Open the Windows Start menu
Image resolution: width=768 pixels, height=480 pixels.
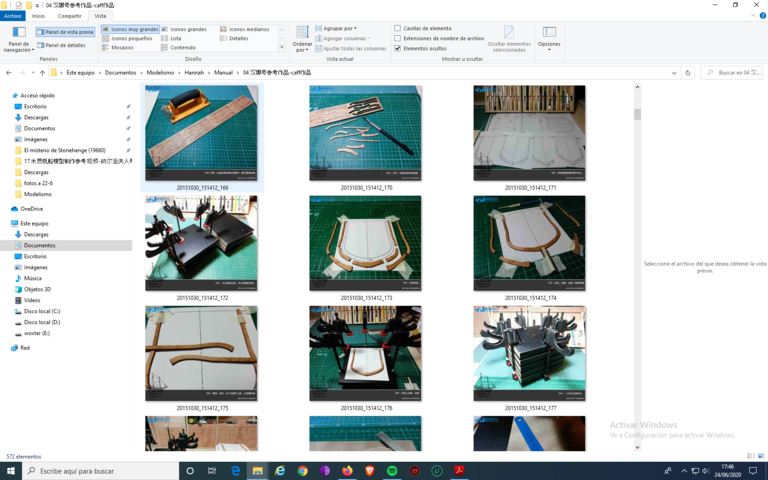[11, 471]
